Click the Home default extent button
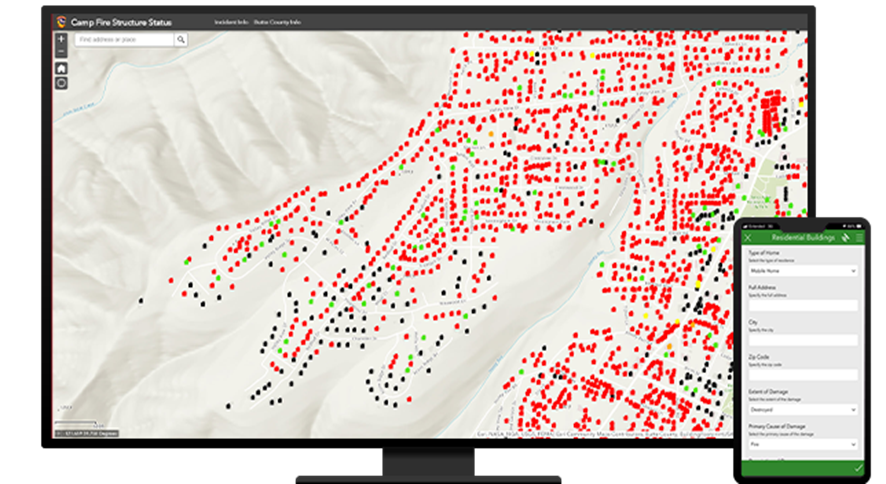This screenshot has height=484, width=886. 61,68
